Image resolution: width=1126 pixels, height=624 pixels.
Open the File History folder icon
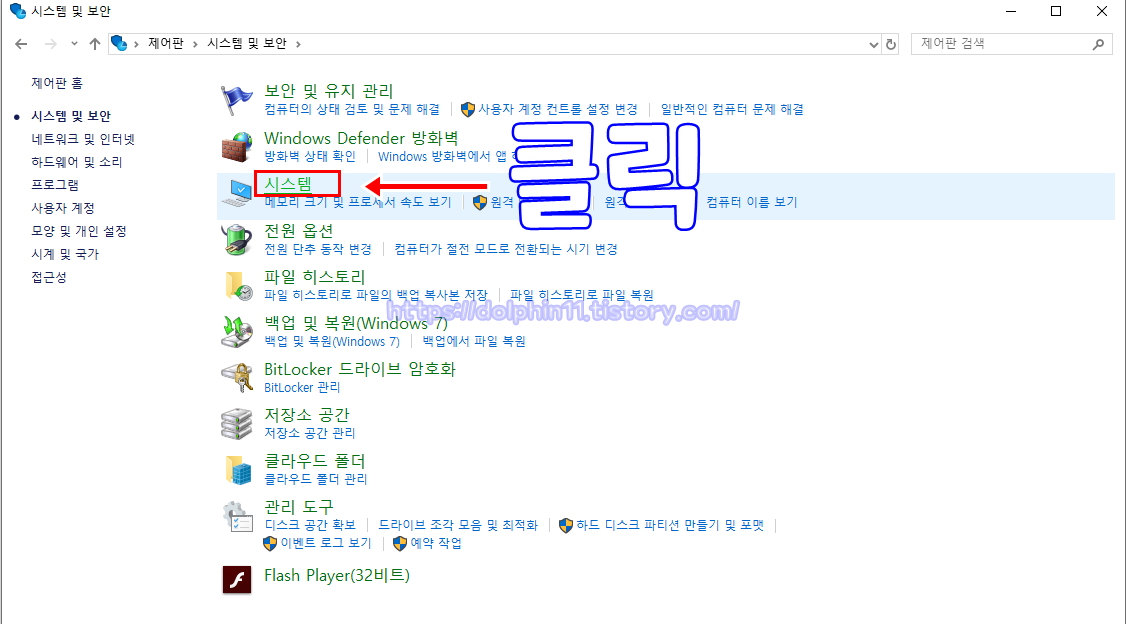point(238,286)
